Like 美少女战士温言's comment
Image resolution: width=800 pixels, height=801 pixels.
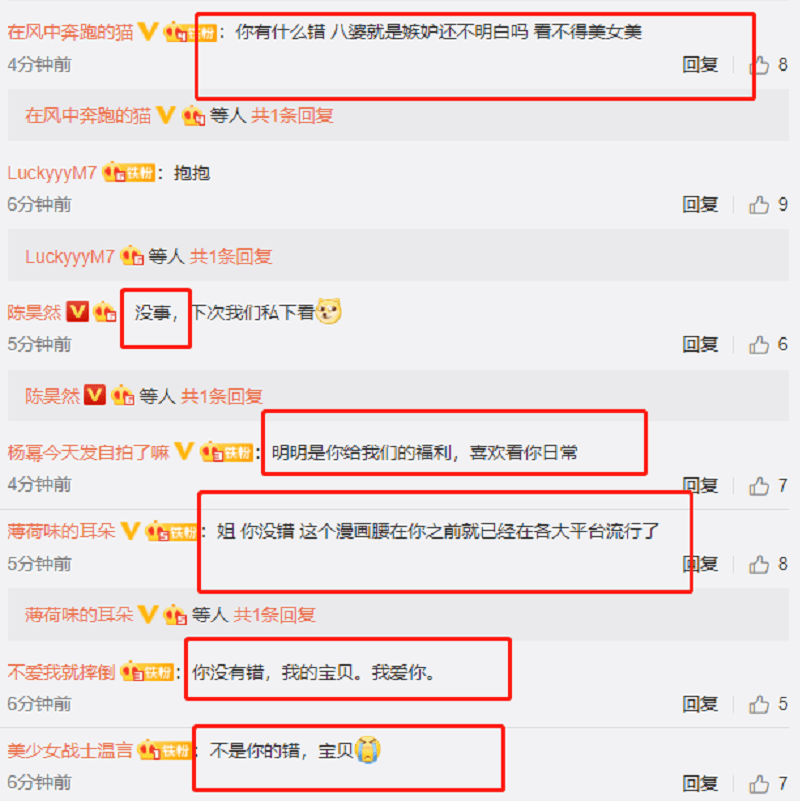(759, 783)
